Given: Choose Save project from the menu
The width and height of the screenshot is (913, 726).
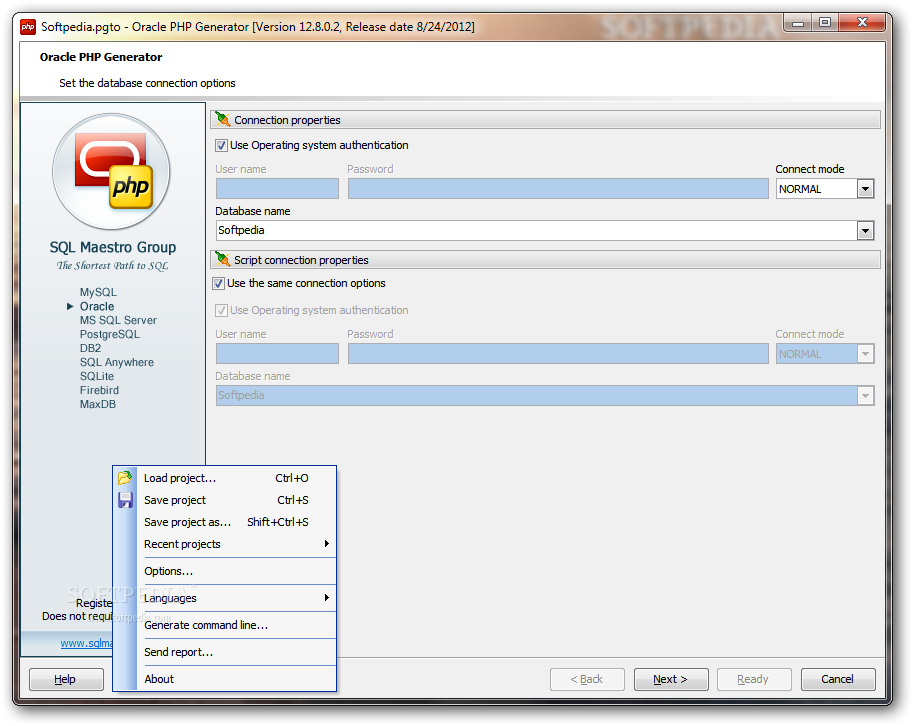Looking at the screenshot, I should [225, 500].
